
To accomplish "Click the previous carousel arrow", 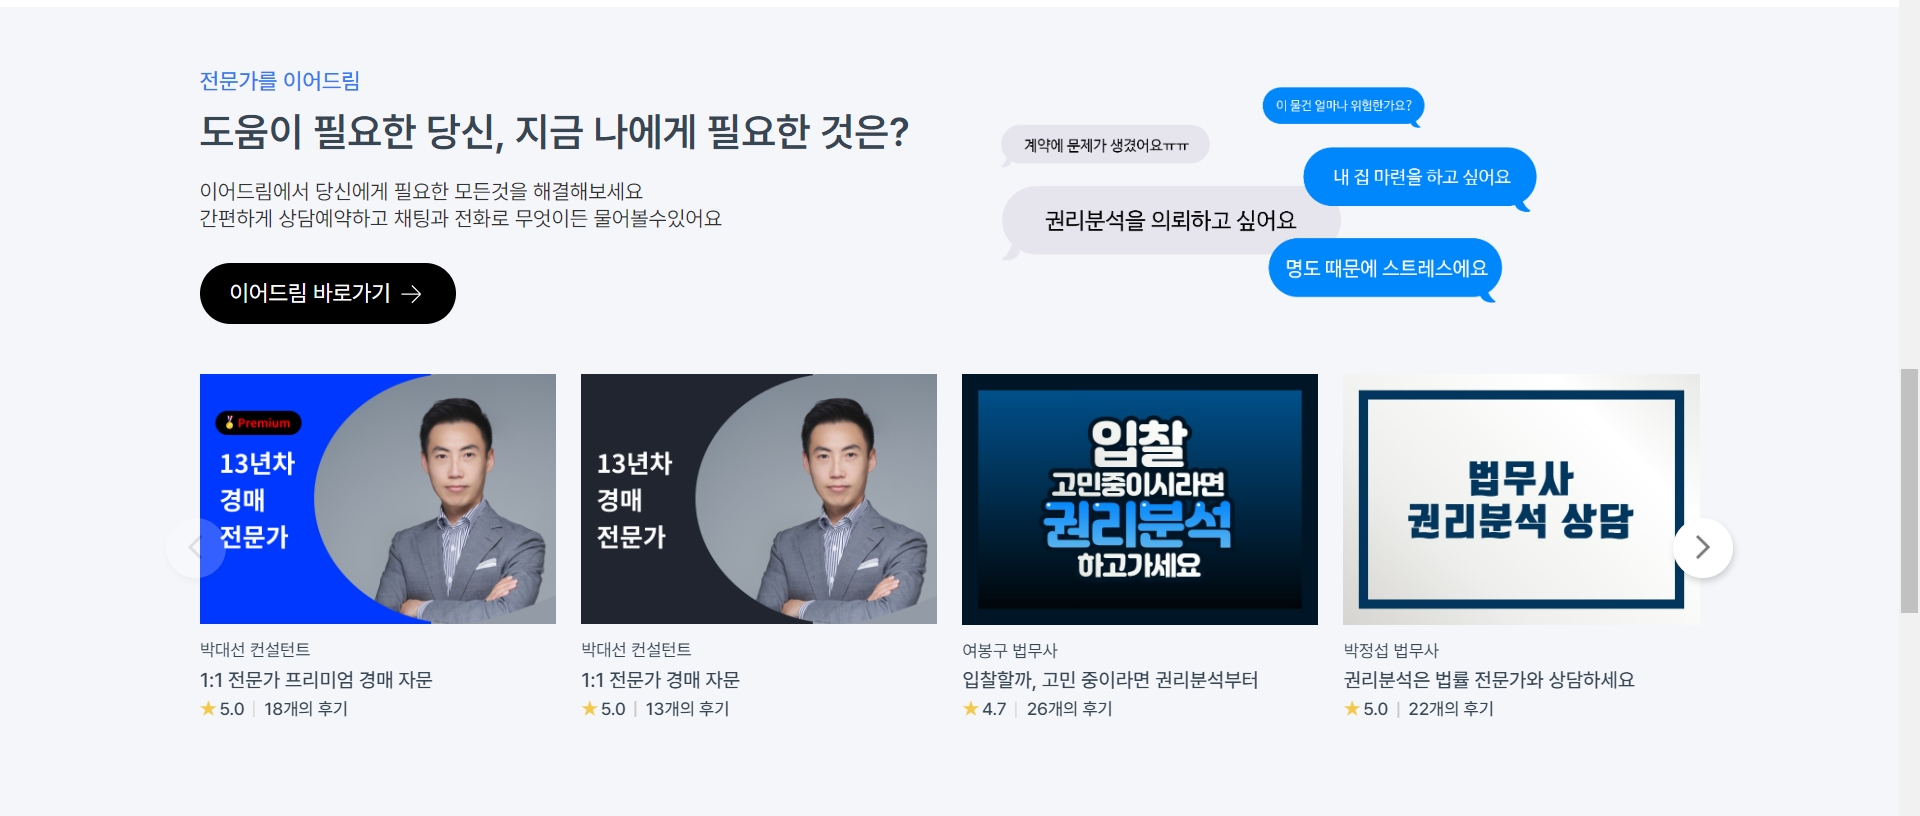I will (195, 547).
